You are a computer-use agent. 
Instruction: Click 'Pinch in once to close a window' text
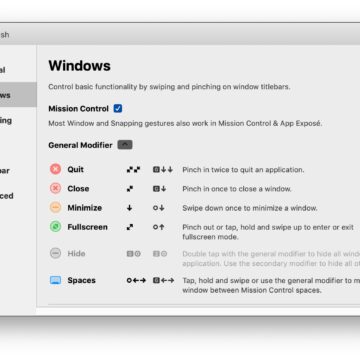237,189
